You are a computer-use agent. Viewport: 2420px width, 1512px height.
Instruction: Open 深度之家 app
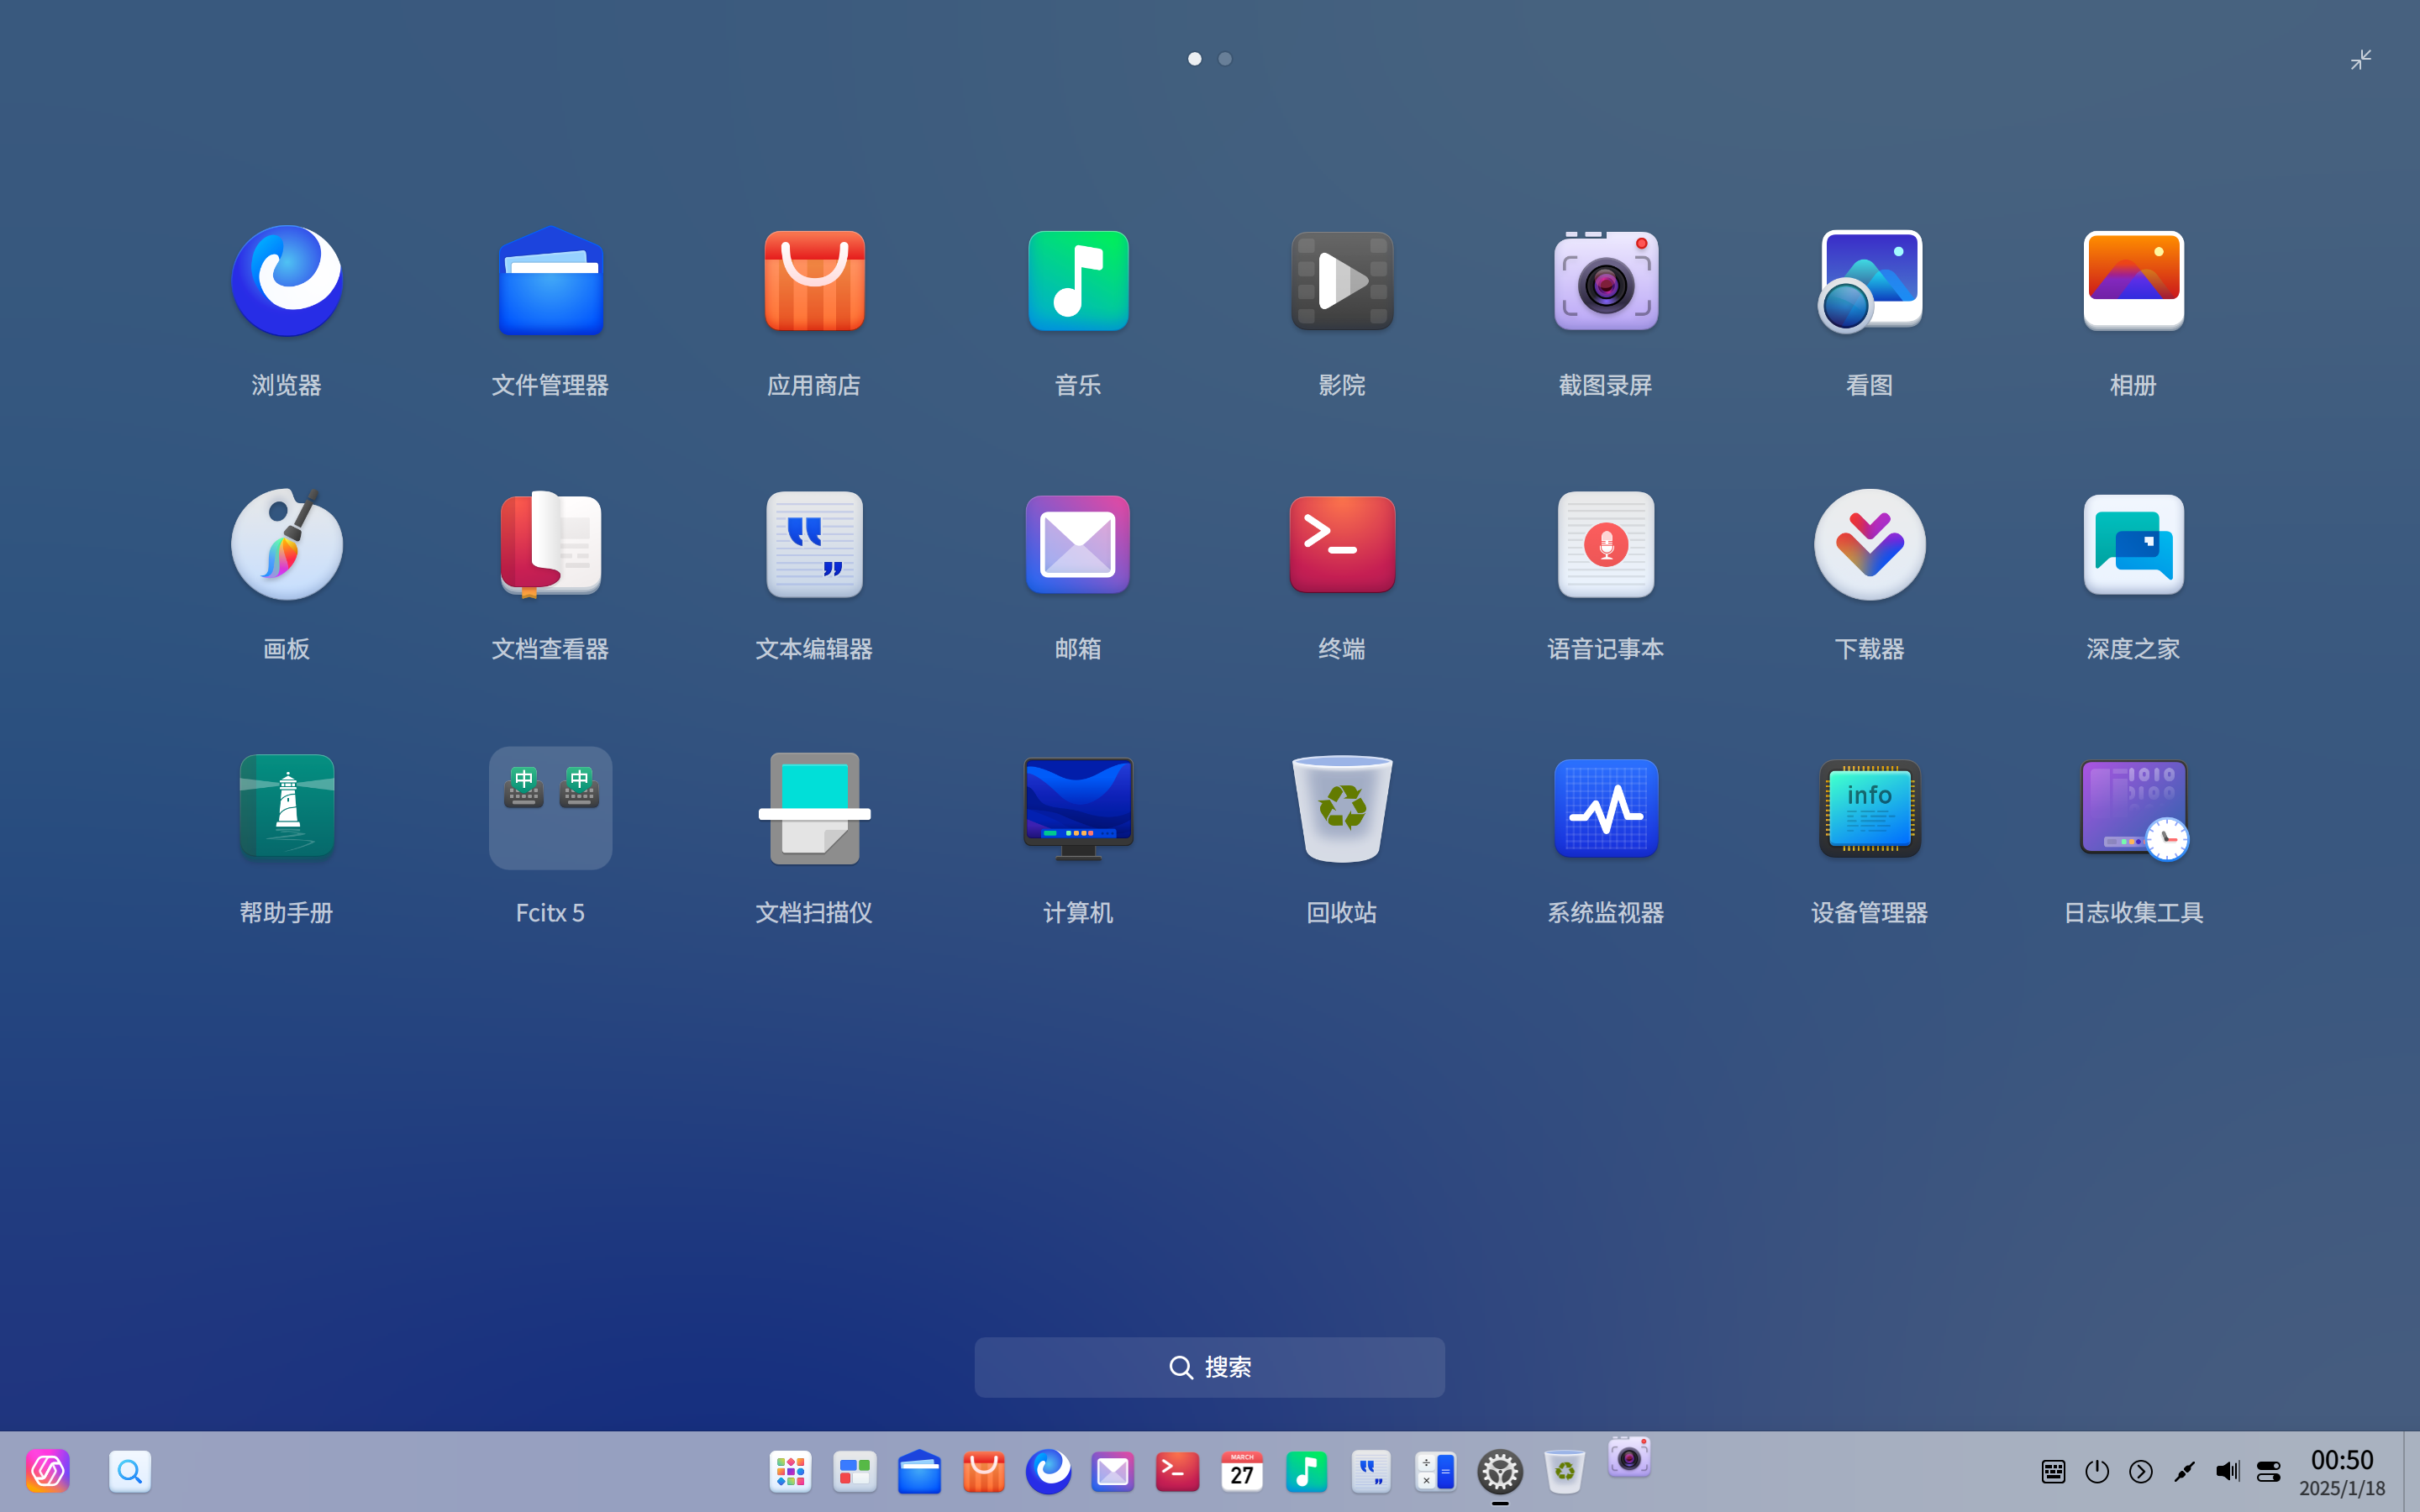(2133, 544)
